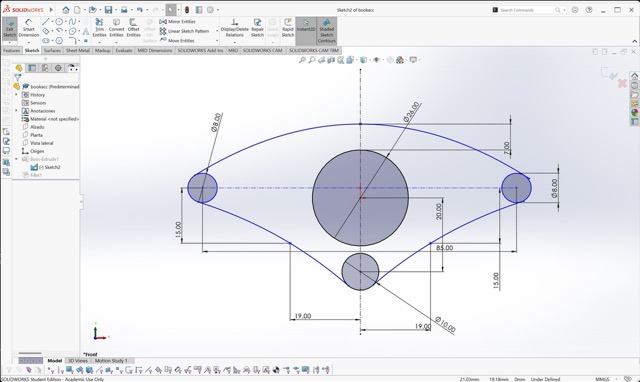This screenshot has height=382, width=640.
Task: Select the Planta plane
Action: pos(32,135)
